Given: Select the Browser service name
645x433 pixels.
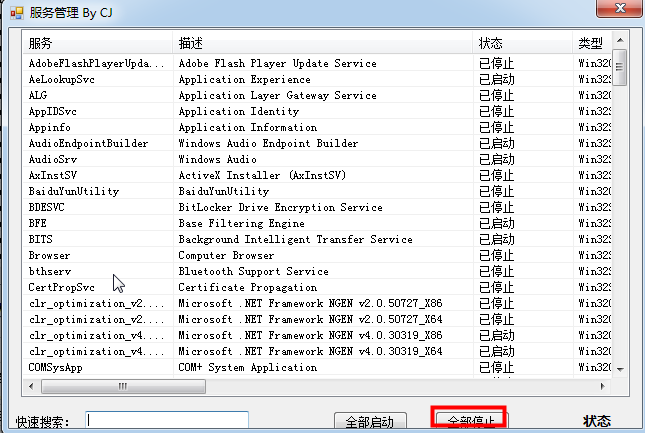Looking at the screenshot, I should (x=49, y=255).
